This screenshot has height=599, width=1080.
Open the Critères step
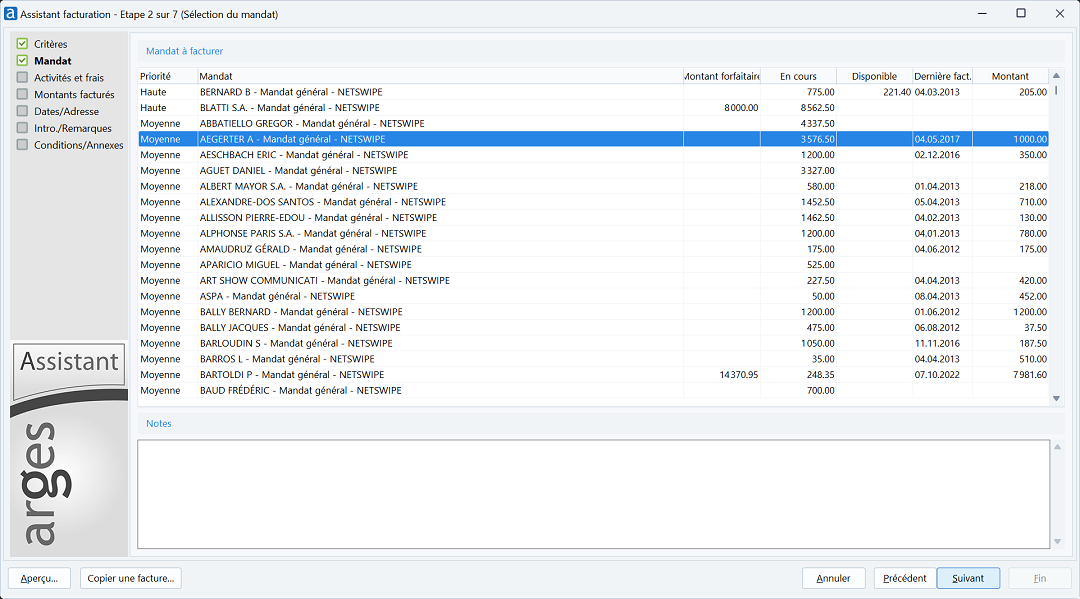[51, 44]
